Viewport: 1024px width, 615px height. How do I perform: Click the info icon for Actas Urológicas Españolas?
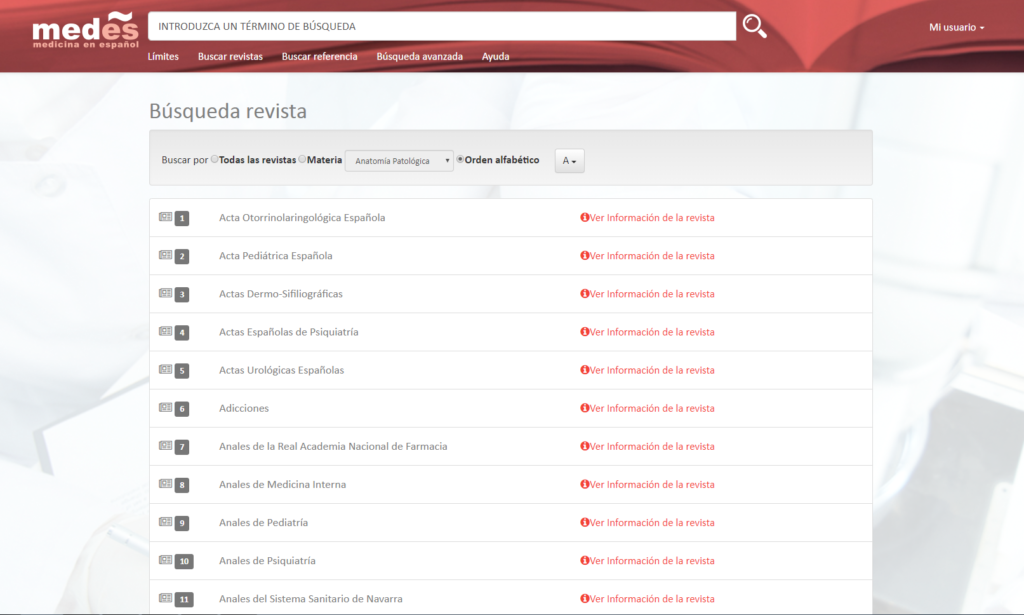pyautogui.click(x=585, y=370)
